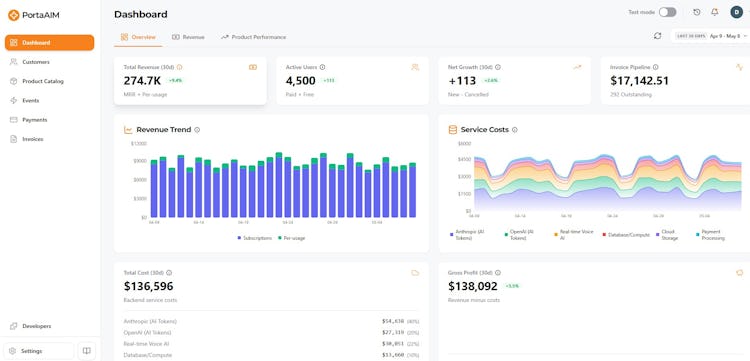Expand the Apr 9 - May 8 date range dropdown
The height and width of the screenshot is (361, 750).
click(x=711, y=36)
